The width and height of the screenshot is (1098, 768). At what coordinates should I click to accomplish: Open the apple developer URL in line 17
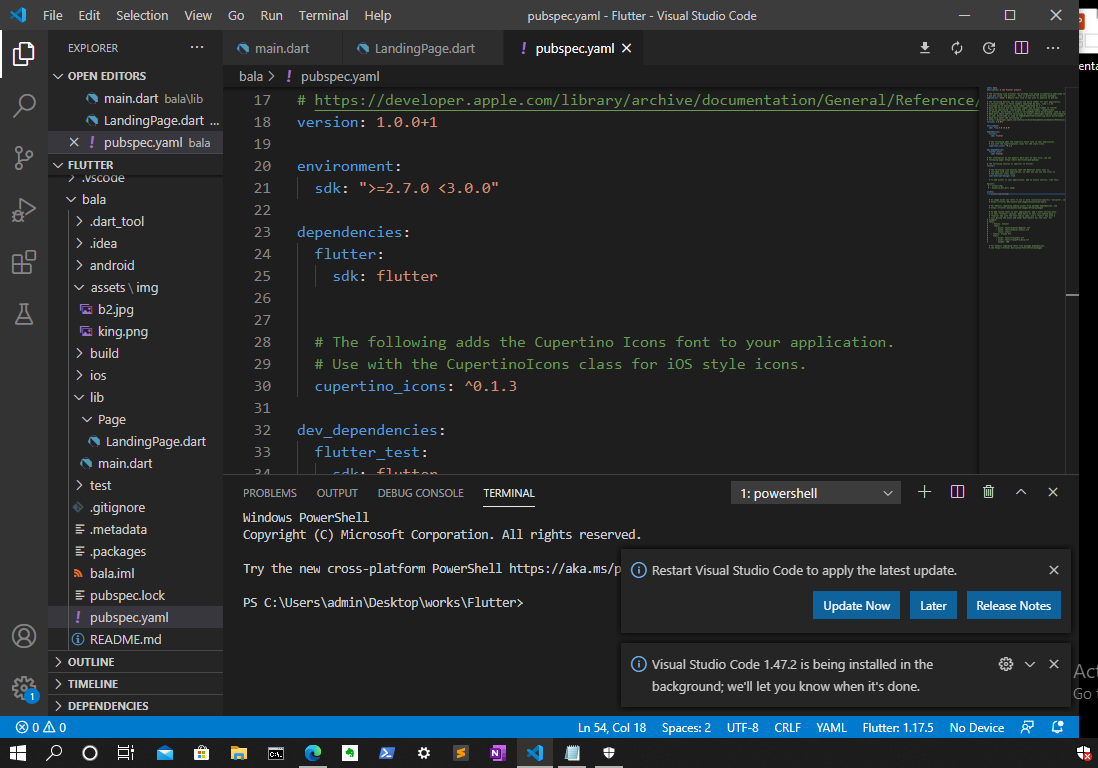pyautogui.click(x=646, y=100)
